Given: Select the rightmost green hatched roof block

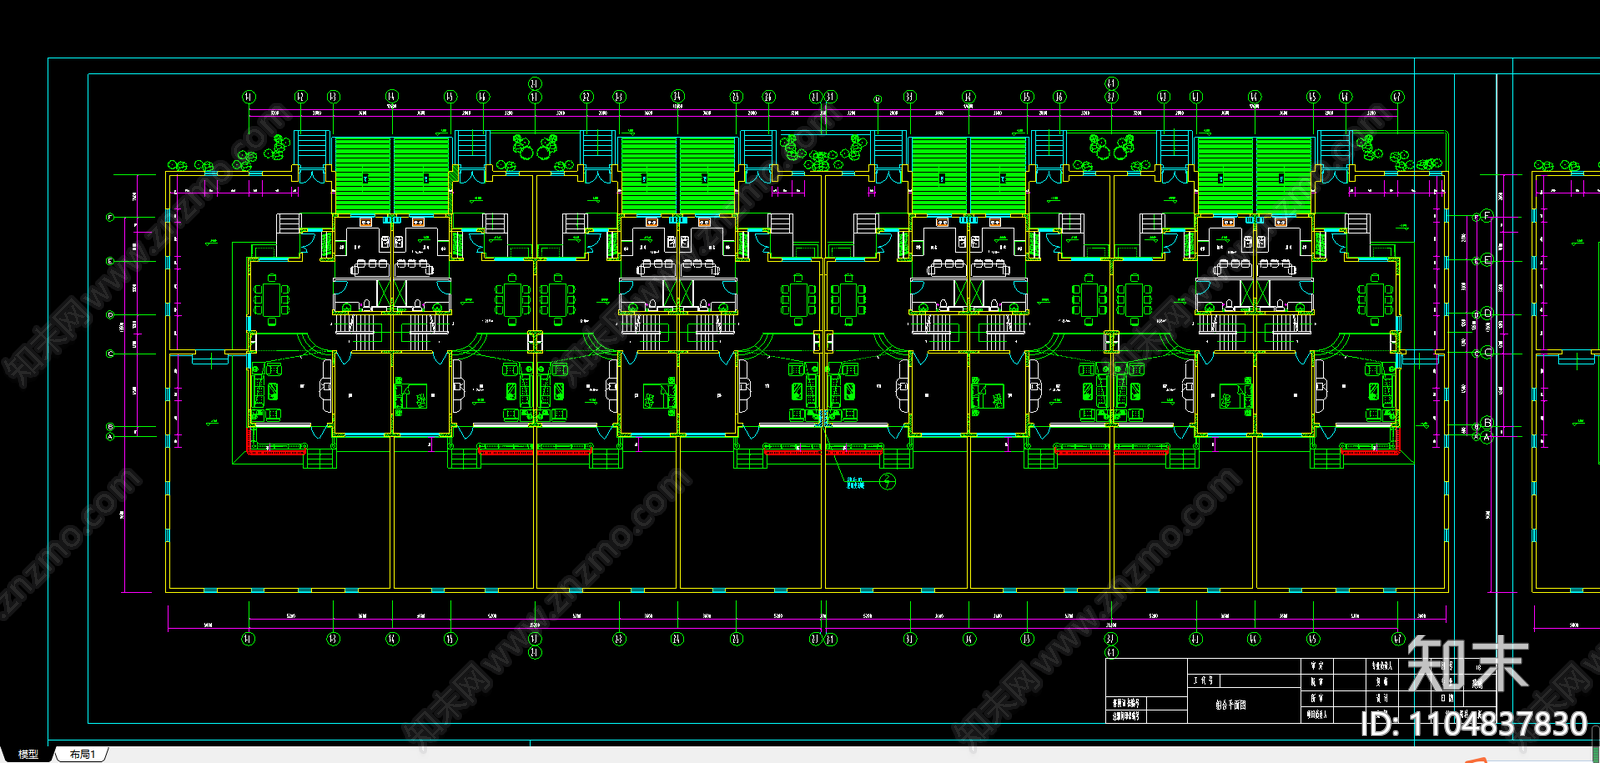Looking at the screenshot, I should [1283, 175].
